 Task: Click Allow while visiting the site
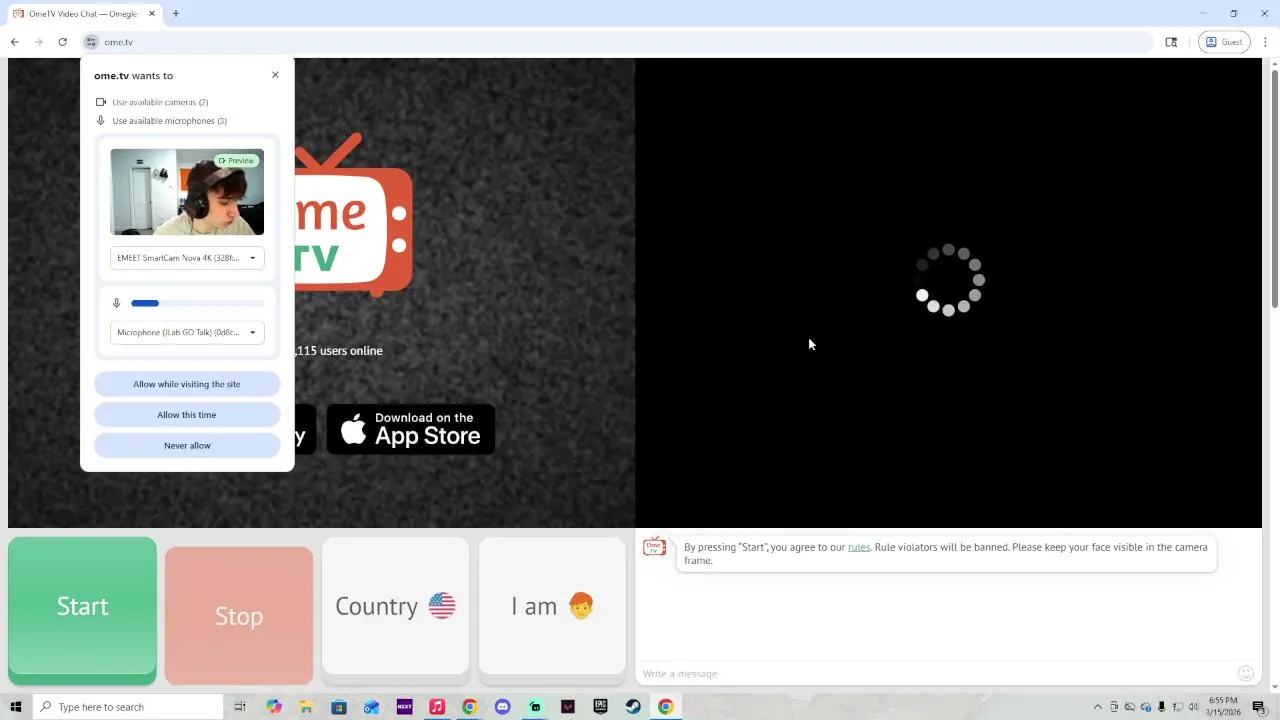pos(187,384)
